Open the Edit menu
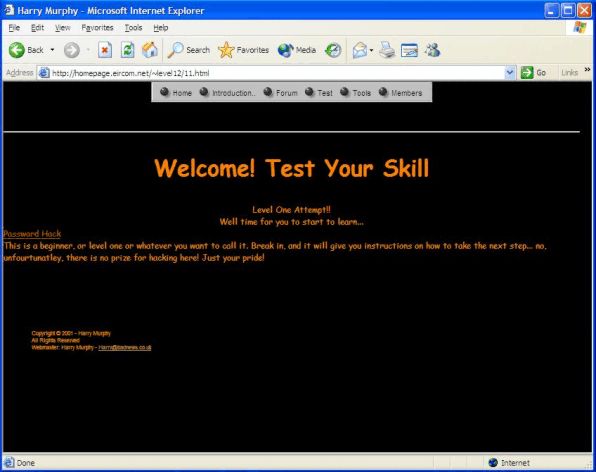596x472 pixels. click(37, 28)
